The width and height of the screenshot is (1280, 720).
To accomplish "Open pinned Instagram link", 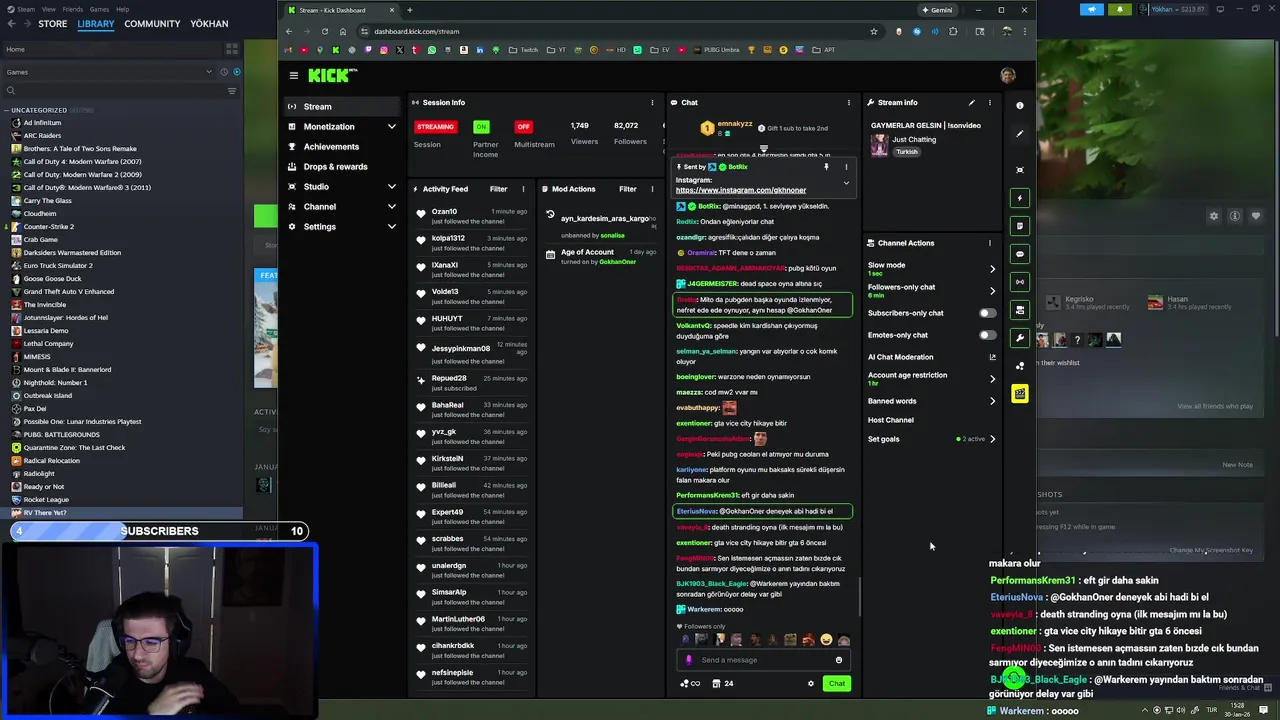I will (741, 190).
